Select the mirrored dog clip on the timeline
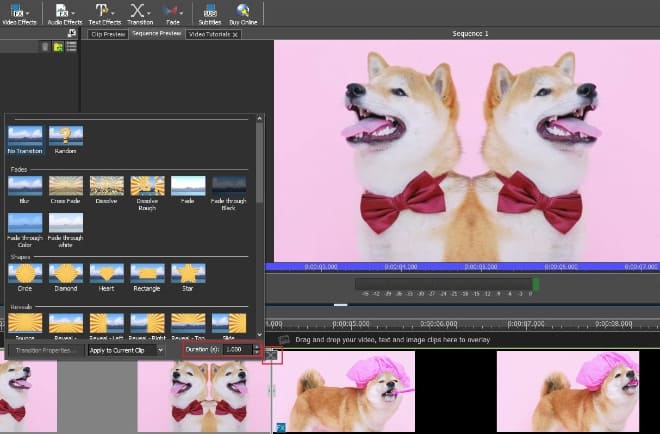This screenshot has height=434, width=660. pyautogui.click(x=204, y=397)
